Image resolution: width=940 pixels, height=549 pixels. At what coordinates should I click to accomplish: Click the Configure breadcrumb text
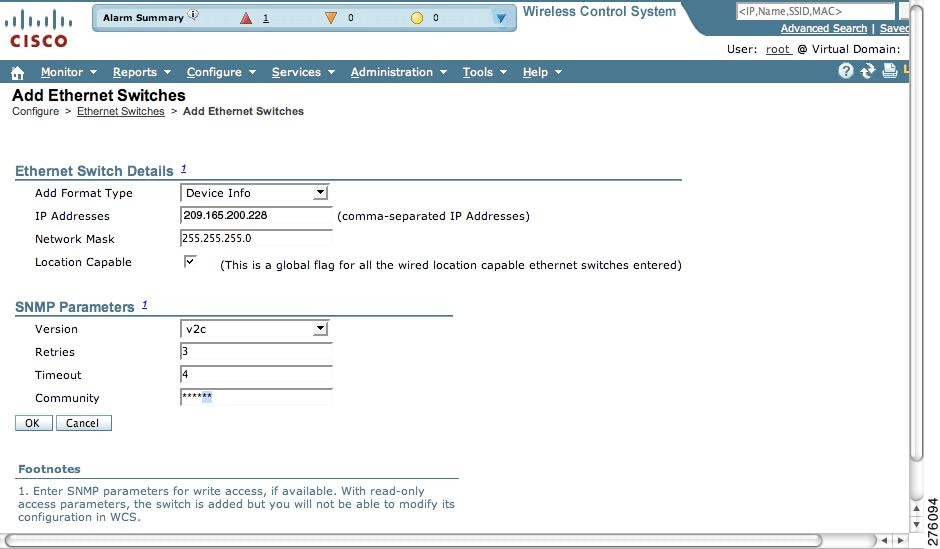[35, 111]
